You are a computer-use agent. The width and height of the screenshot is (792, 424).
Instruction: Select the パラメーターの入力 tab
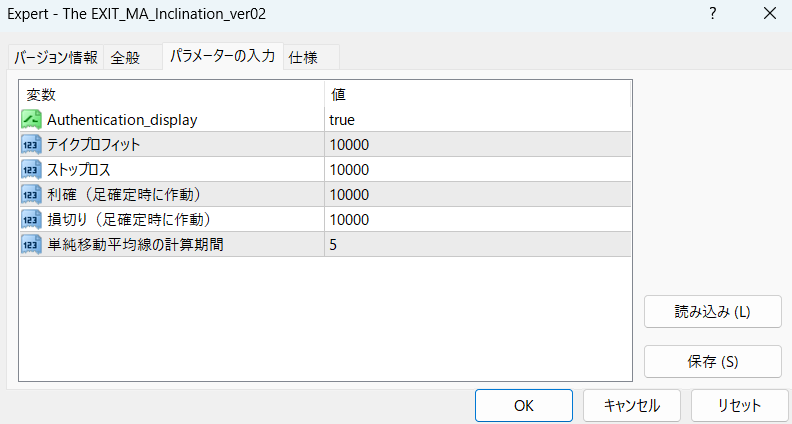pyautogui.click(x=222, y=56)
